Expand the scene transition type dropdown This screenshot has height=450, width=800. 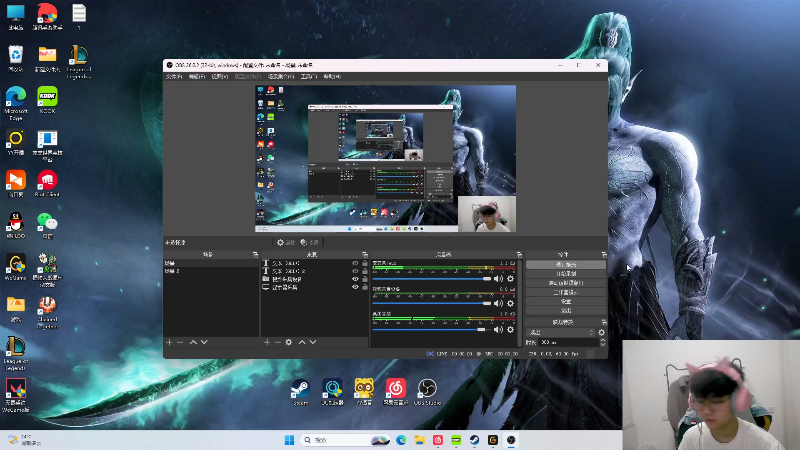tap(560, 332)
